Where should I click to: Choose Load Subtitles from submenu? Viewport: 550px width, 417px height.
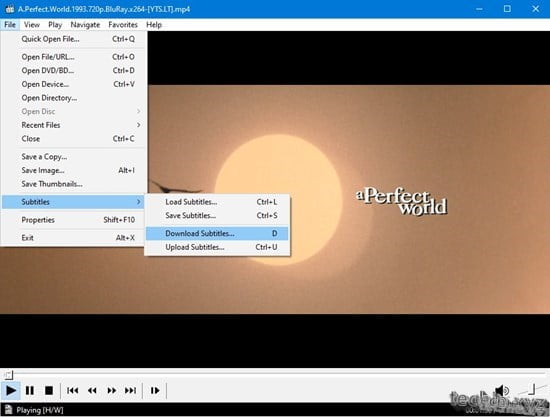(217, 202)
